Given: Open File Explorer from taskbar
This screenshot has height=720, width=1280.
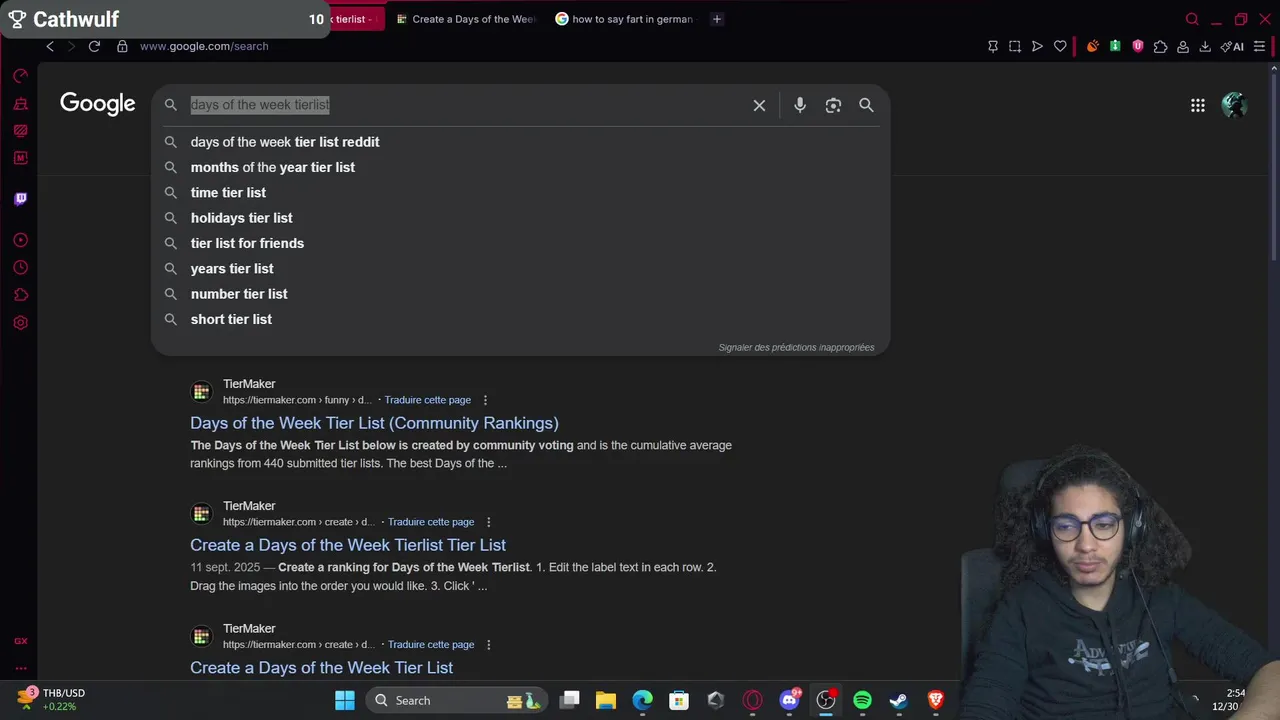Looking at the screenshot, I should point(606,700).
